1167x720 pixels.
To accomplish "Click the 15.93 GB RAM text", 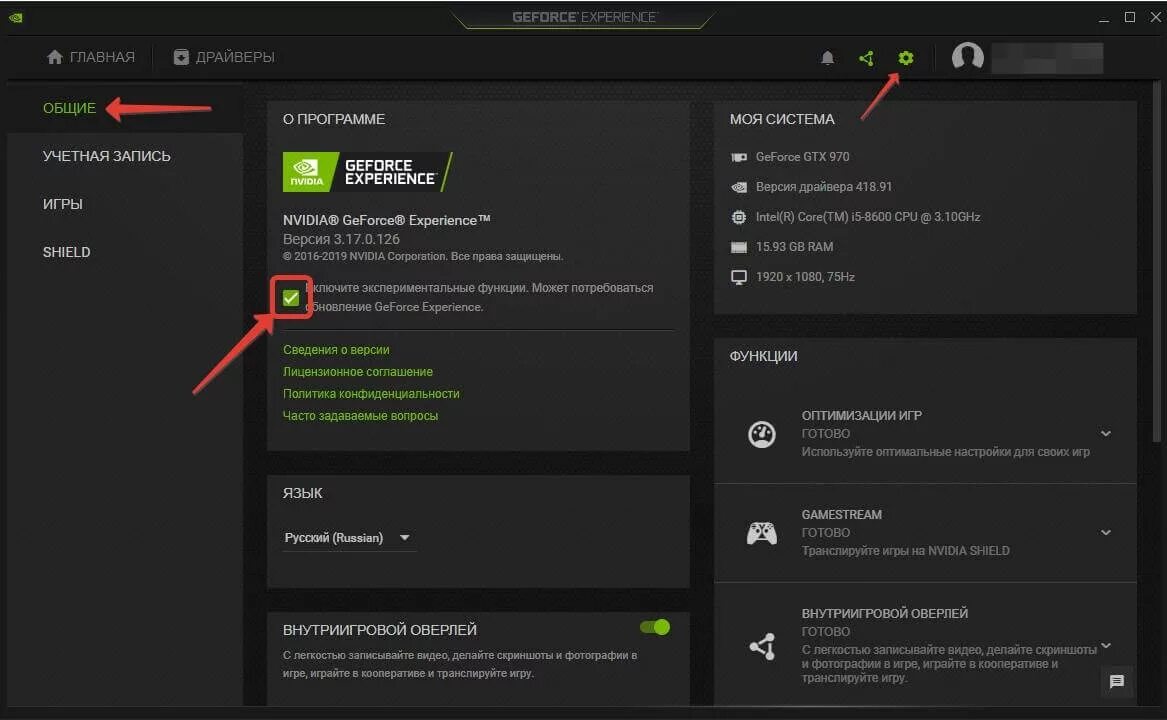I will (x=794, y=246).
